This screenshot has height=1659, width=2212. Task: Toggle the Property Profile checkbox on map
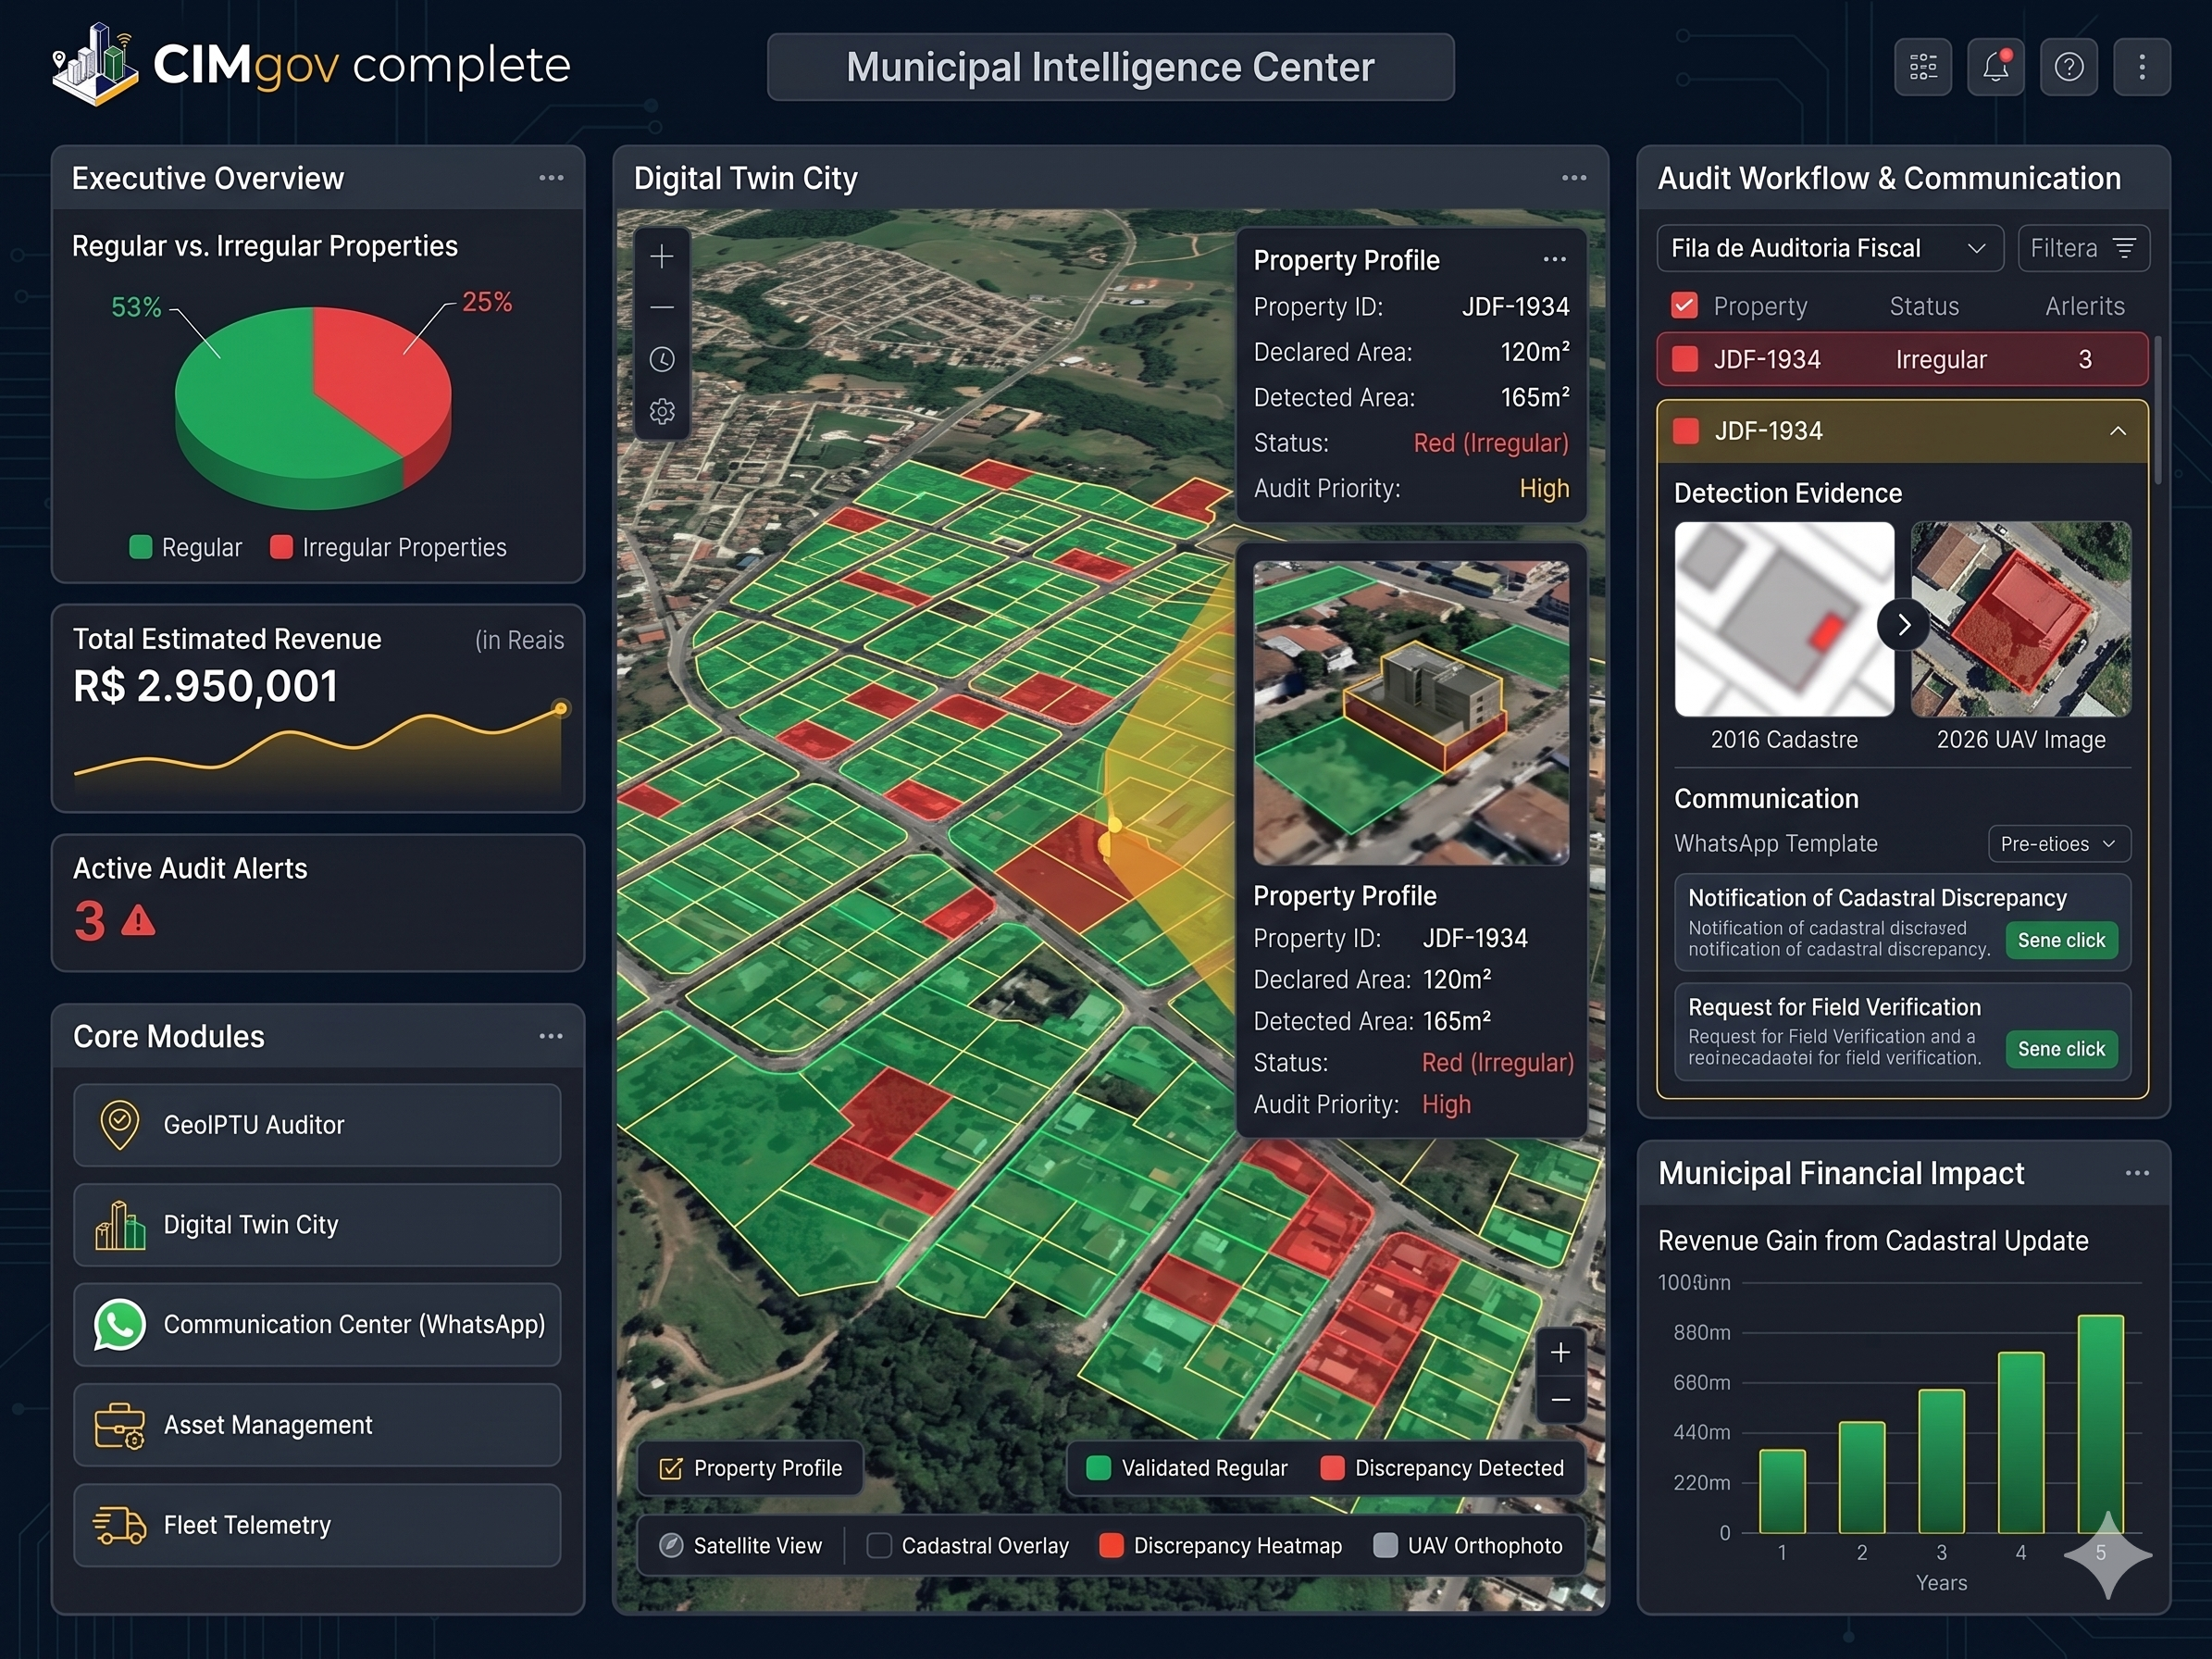tap(671, 1468)
